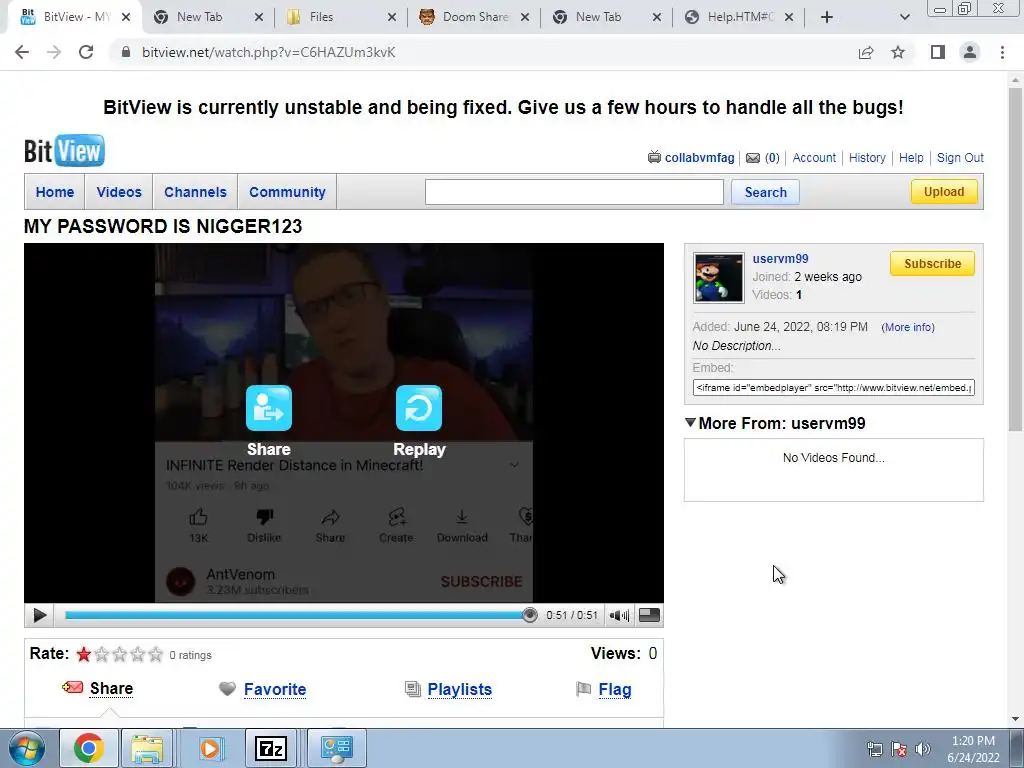Go back with the browser back arrow

pyautogui.click(x=22, y=52)
